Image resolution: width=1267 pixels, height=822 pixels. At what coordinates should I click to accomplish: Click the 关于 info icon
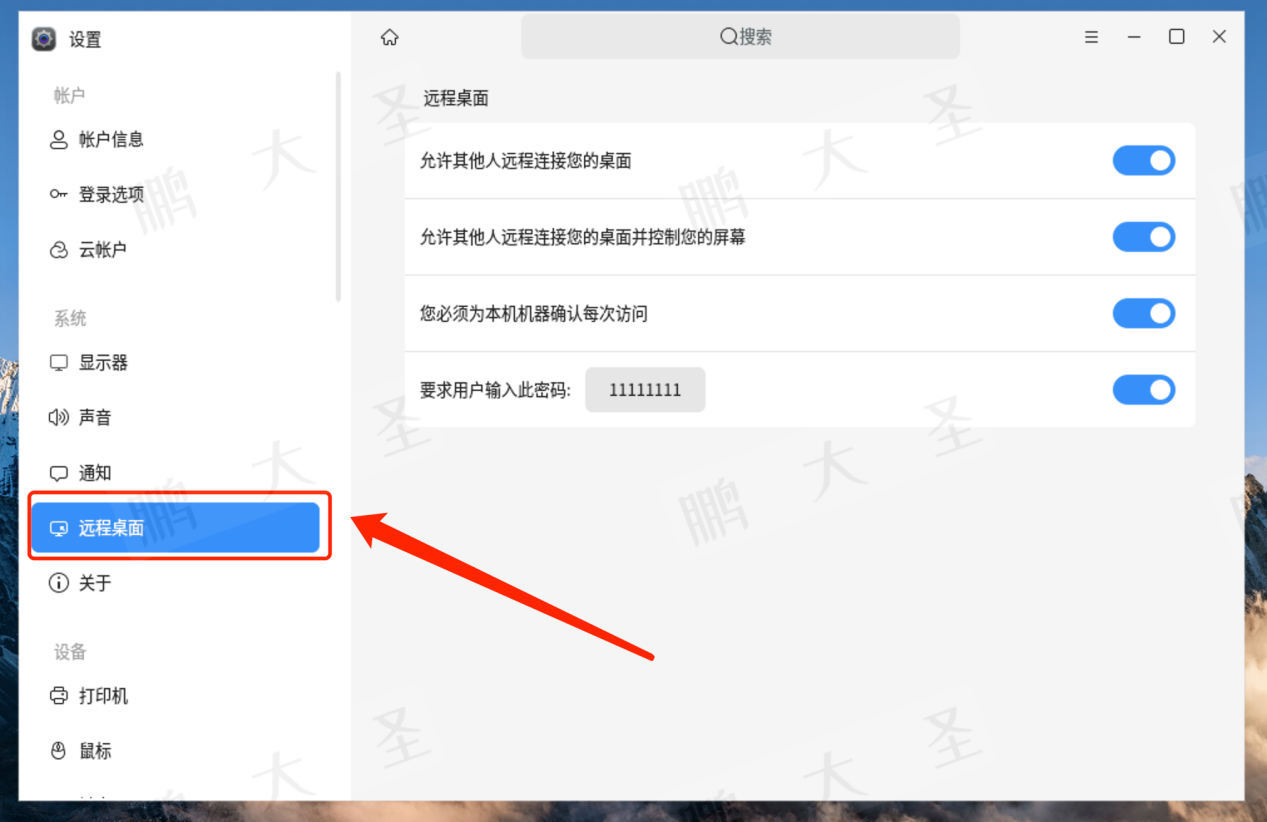(59, 583)
